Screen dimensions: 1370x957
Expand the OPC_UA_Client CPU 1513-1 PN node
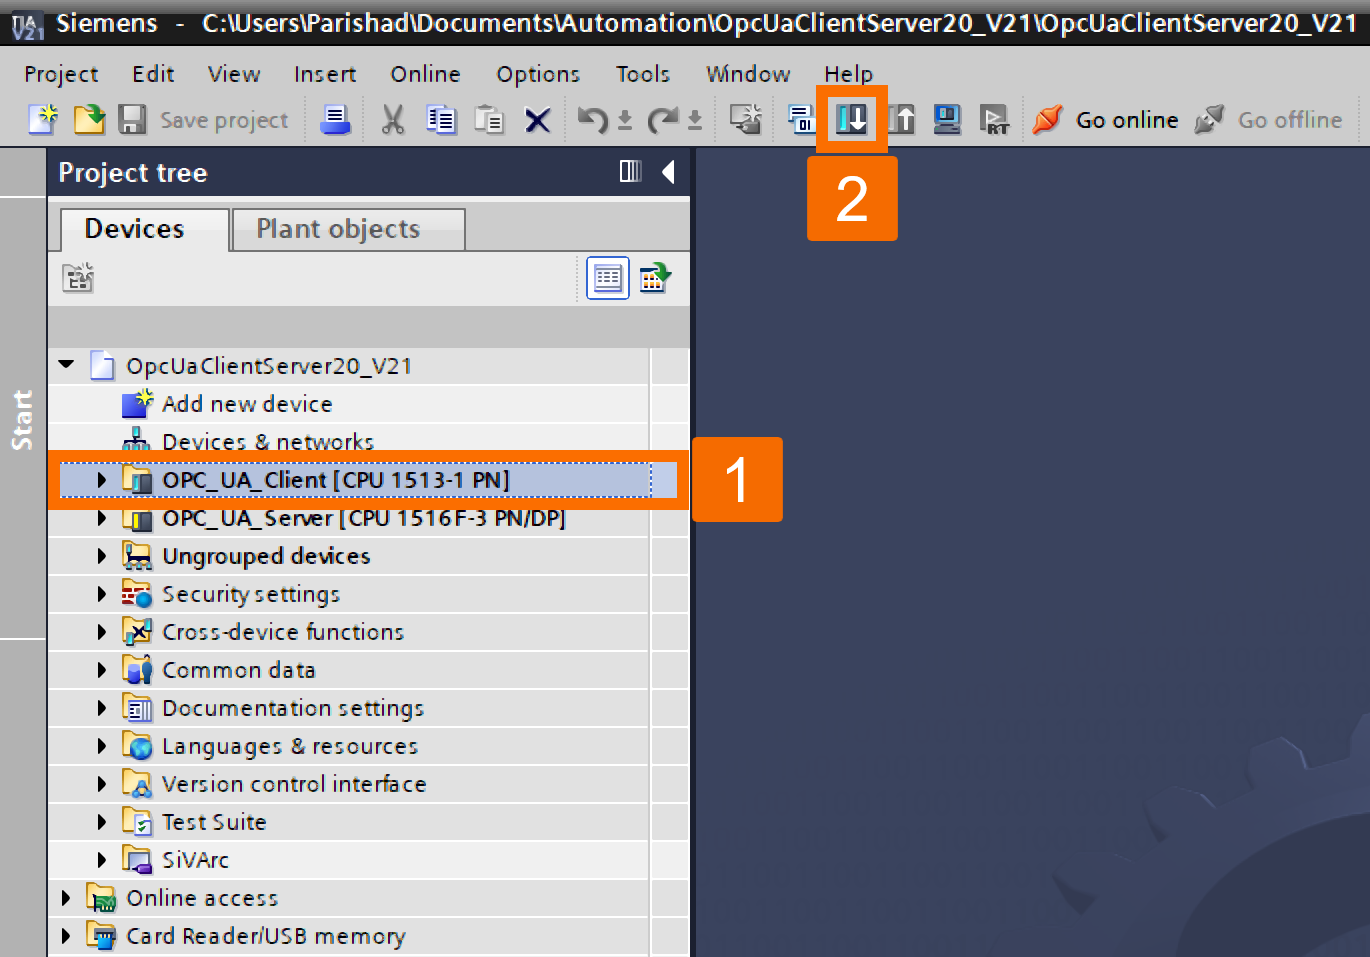coord(101,480)
